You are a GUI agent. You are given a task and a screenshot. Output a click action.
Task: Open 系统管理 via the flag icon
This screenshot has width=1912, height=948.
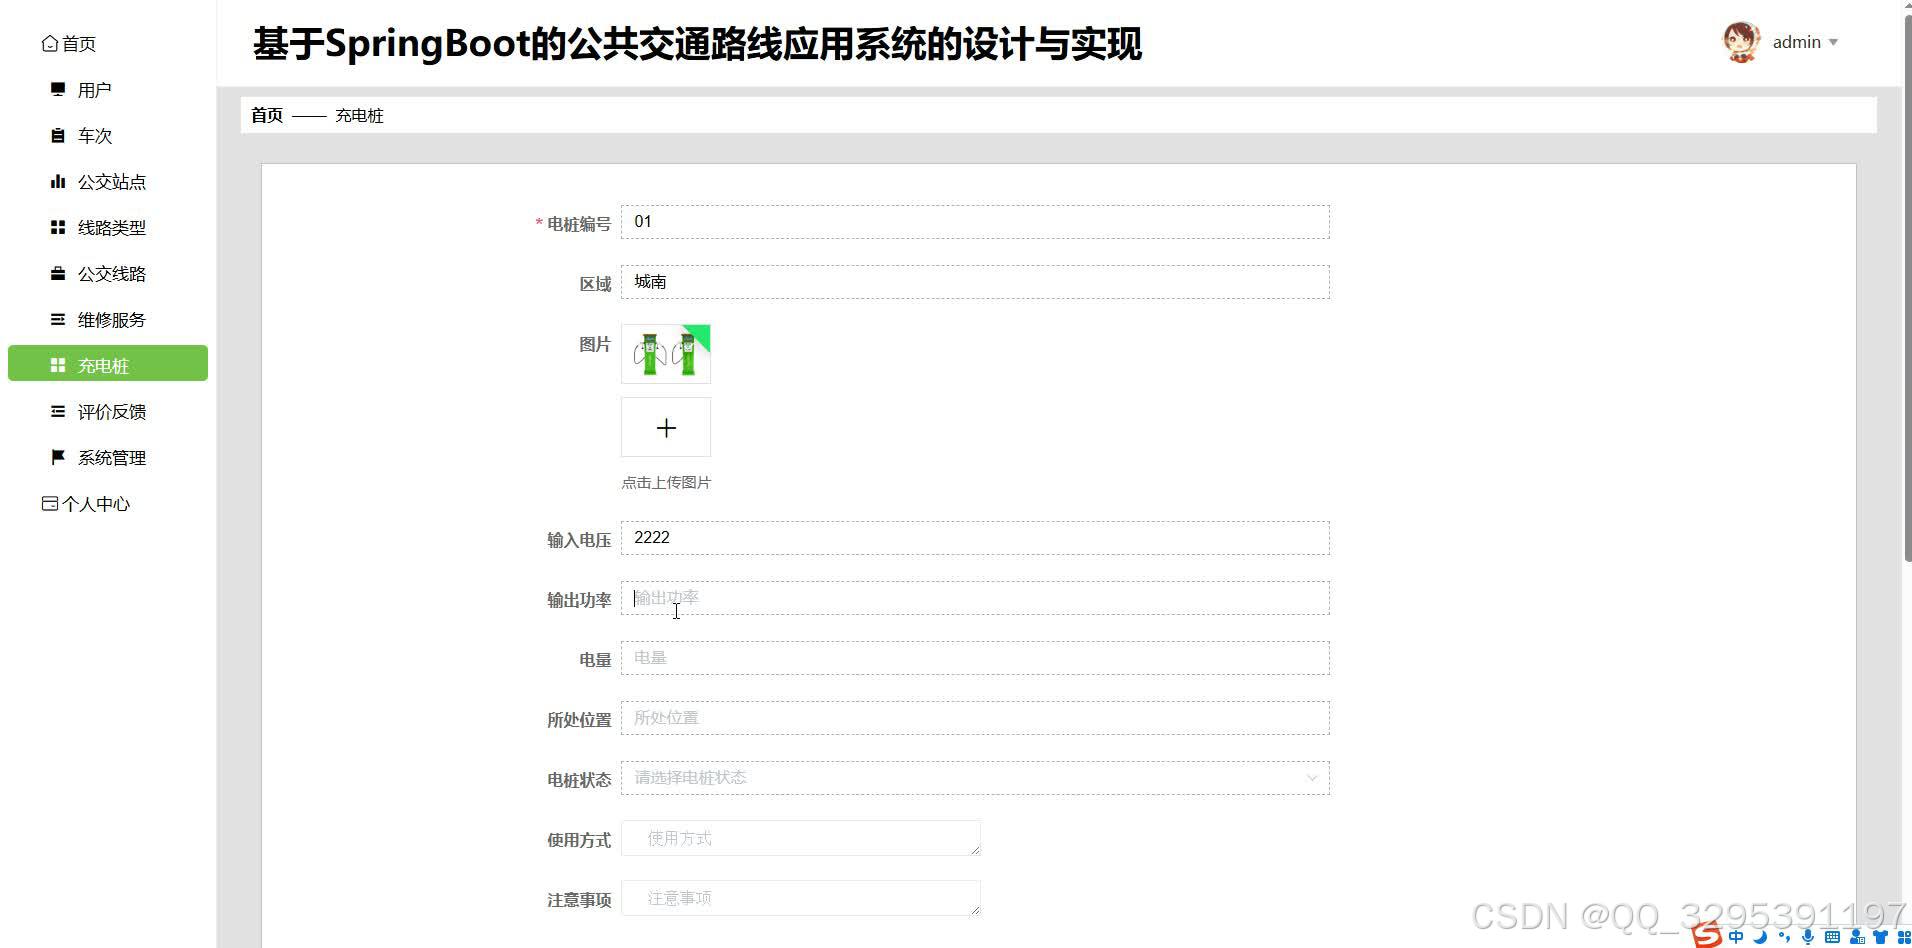click(x=57, y=457)
